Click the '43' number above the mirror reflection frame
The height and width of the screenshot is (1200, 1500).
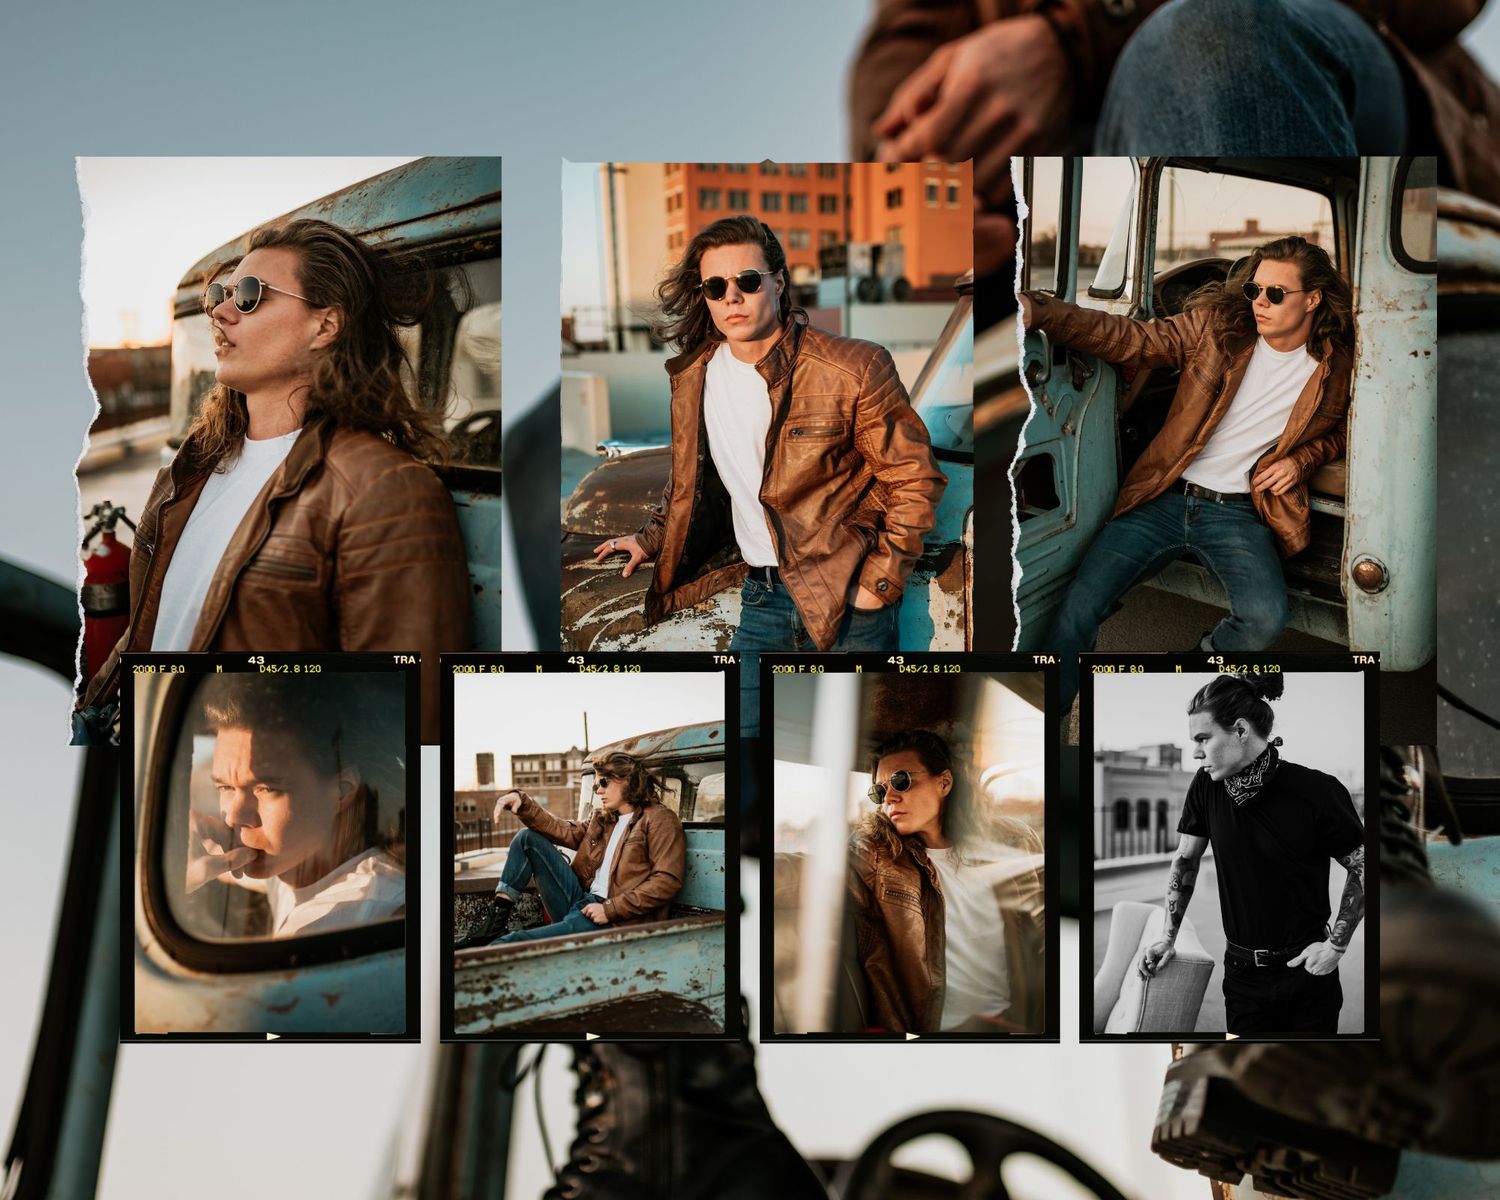pyautogui.click(x=256, y=660)
